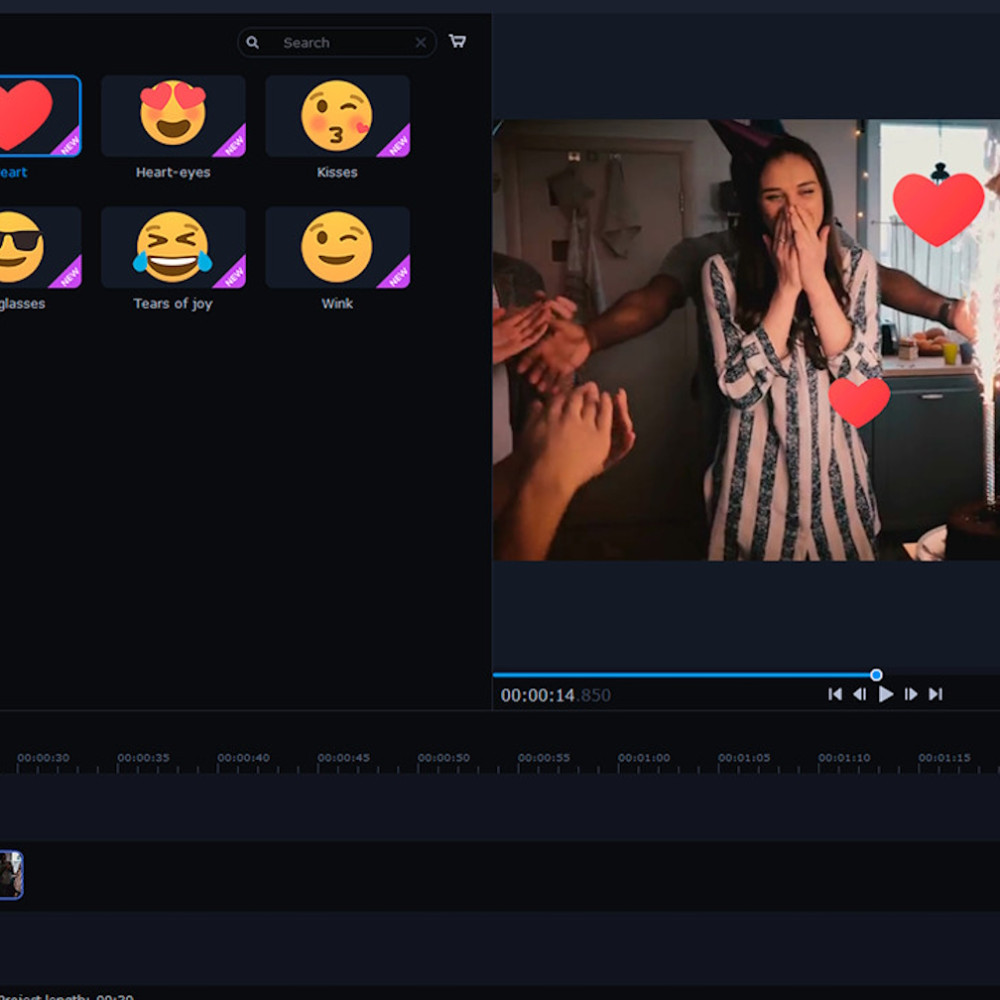Jump to the end of the clip
This screenshot has height=1000, width=1000.
point(936,694)
